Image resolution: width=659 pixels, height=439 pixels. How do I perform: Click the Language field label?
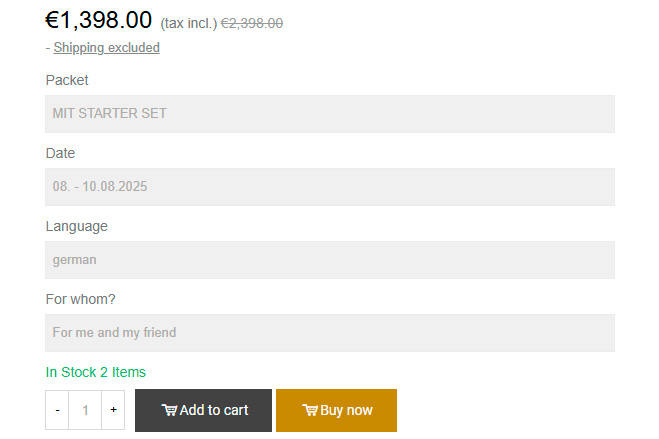click(76, 226)
